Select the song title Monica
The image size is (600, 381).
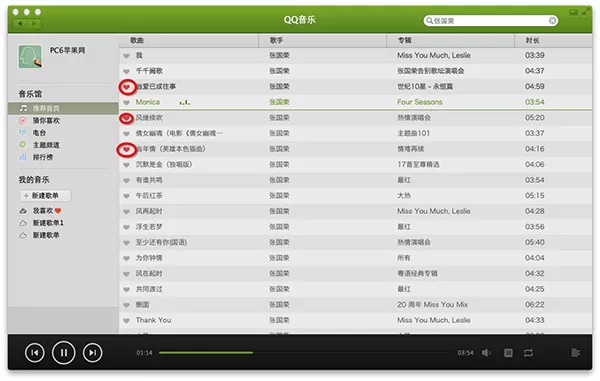click(148, 102)
